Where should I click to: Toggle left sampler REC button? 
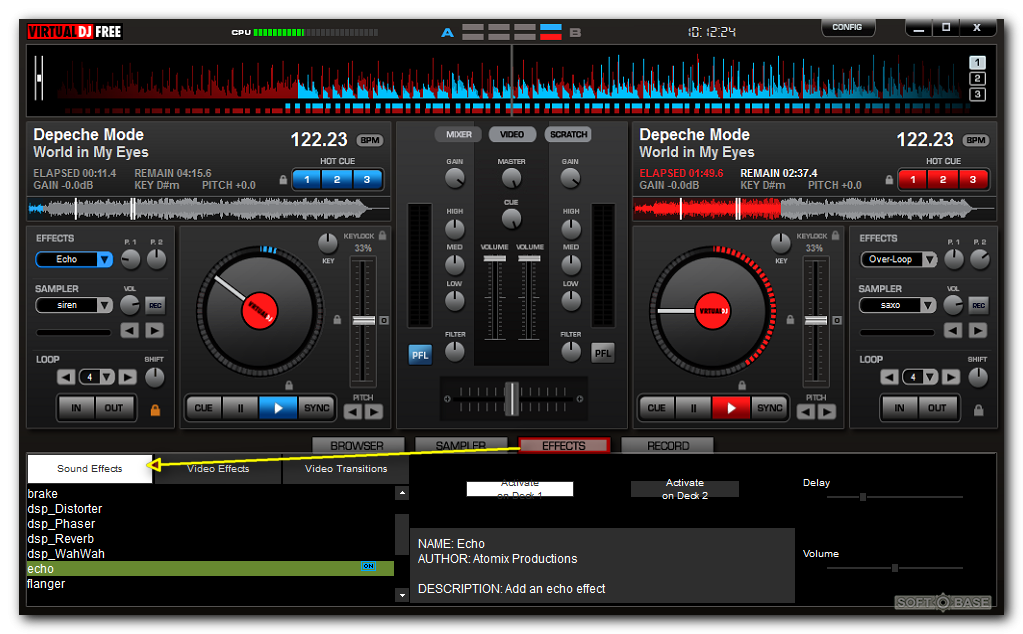coord(155,305)
